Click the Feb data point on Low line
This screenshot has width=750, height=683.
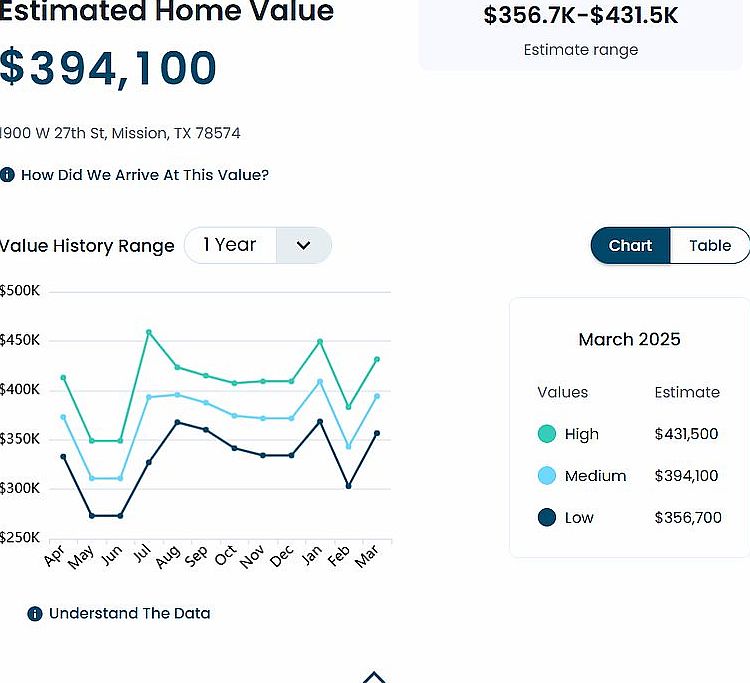click(349, 486)
